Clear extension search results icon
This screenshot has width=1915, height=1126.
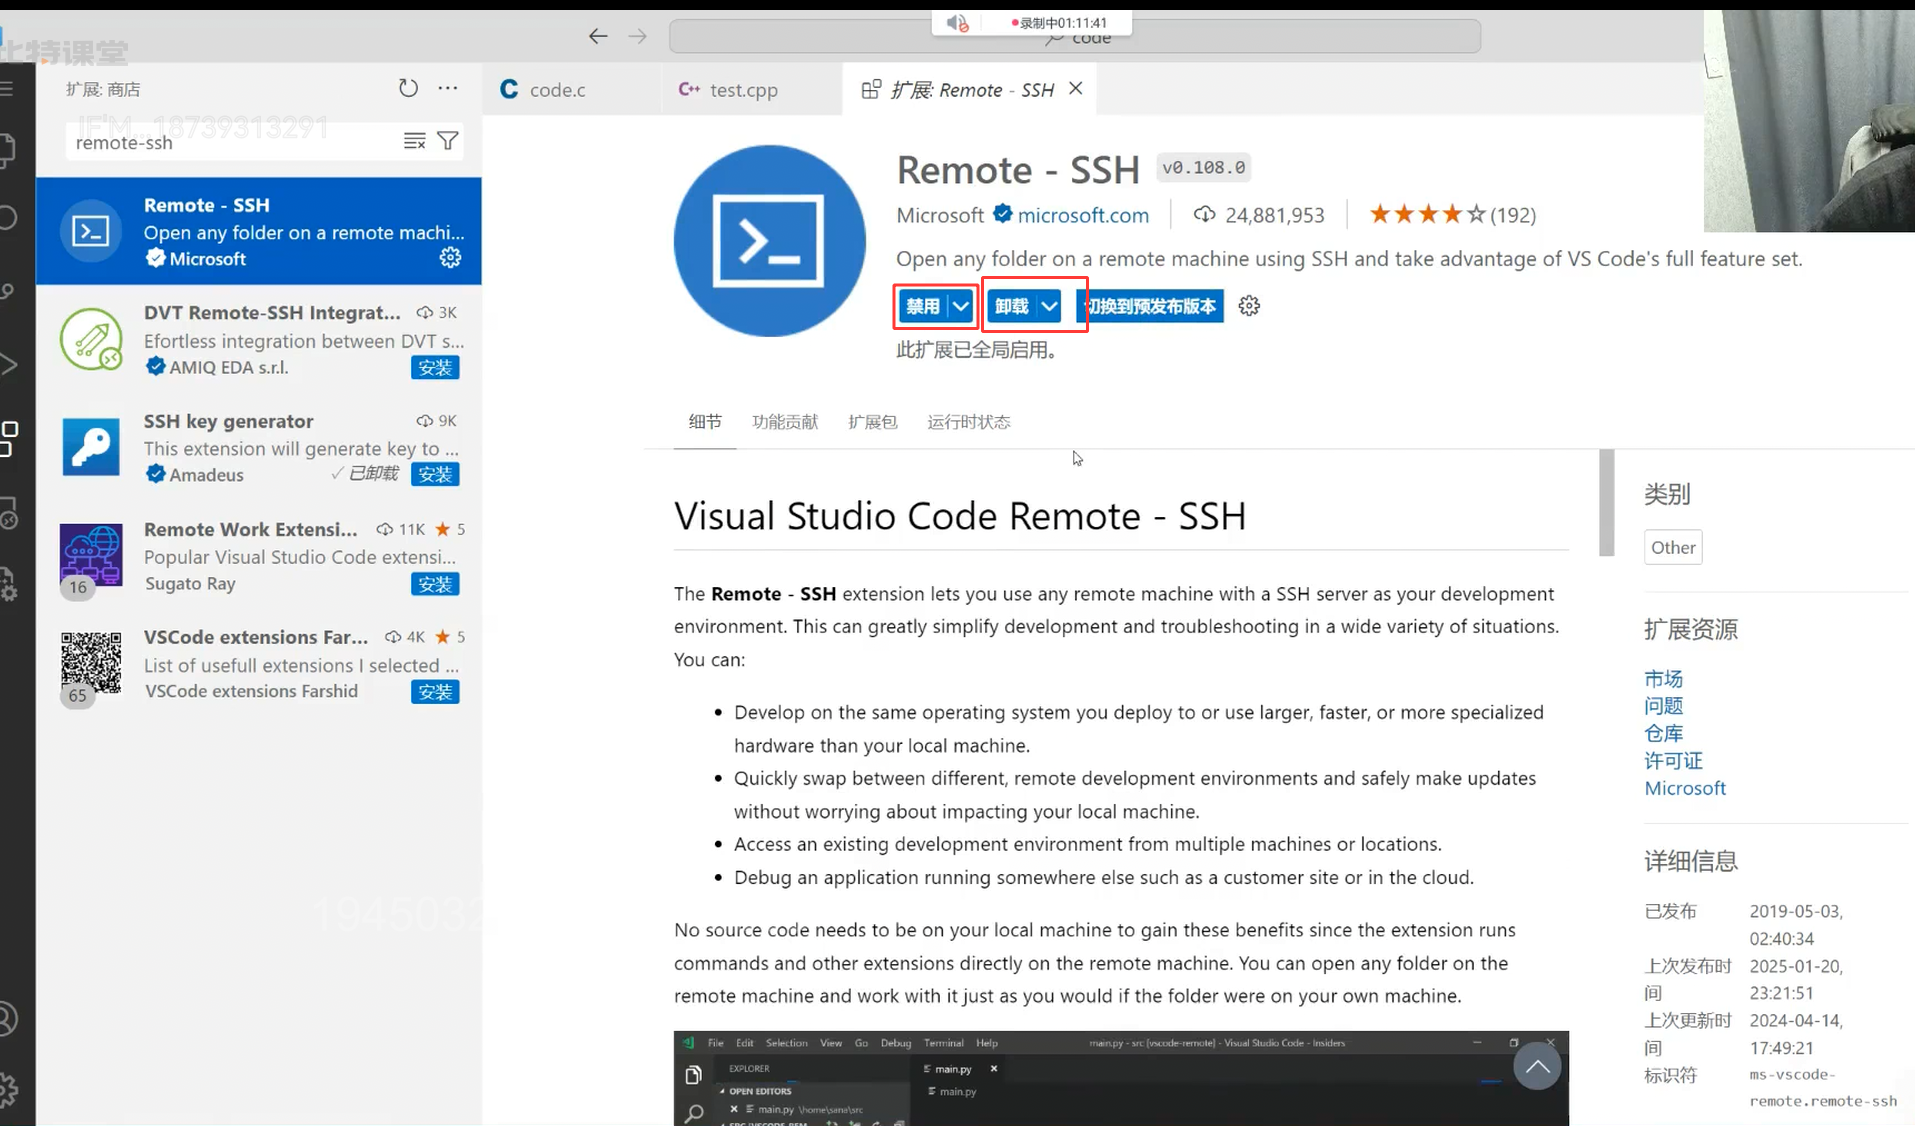pyautogui.click(x=415, y=141)
